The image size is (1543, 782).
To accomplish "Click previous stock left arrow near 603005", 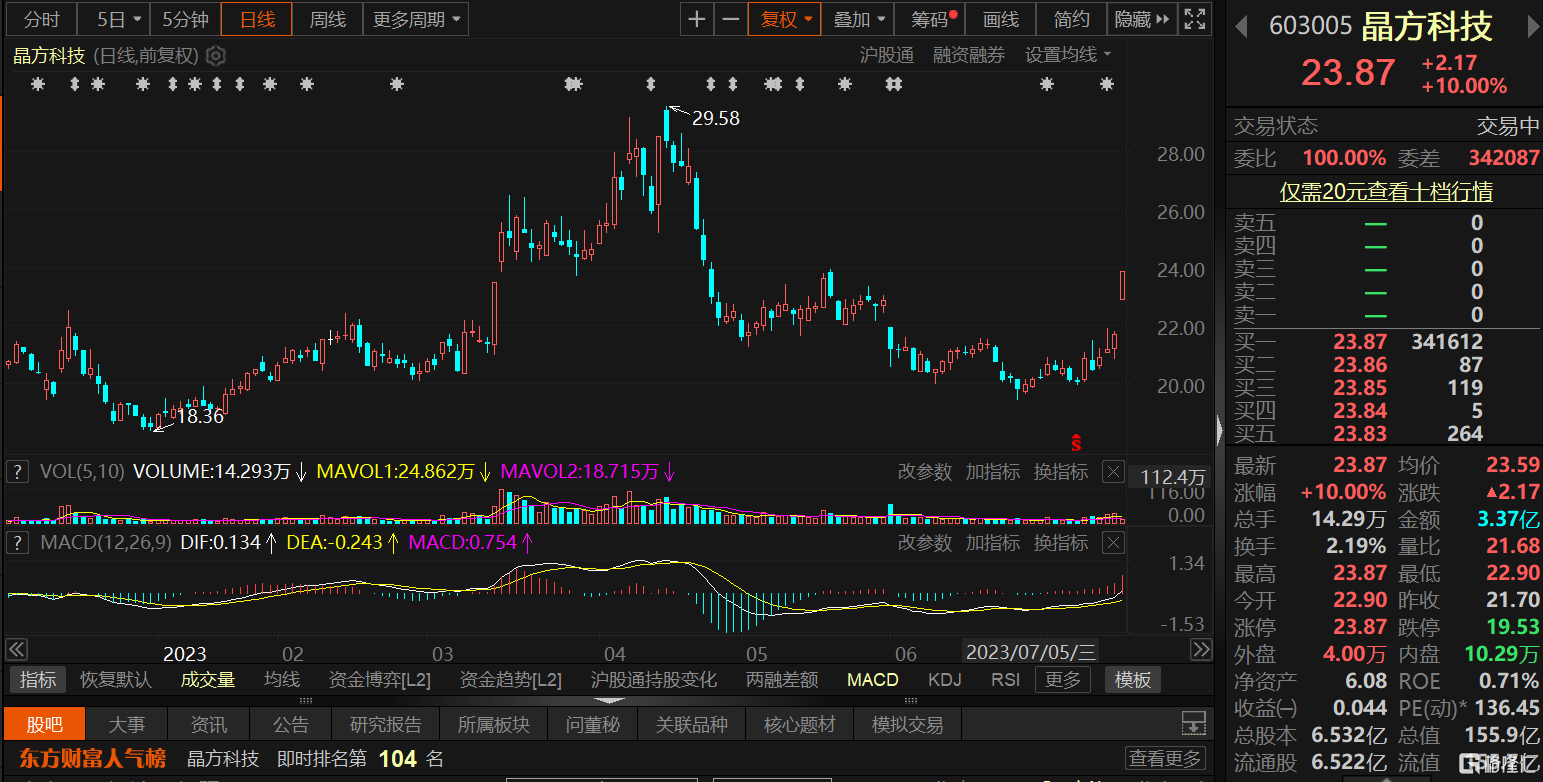I will tap(1243, 27).
